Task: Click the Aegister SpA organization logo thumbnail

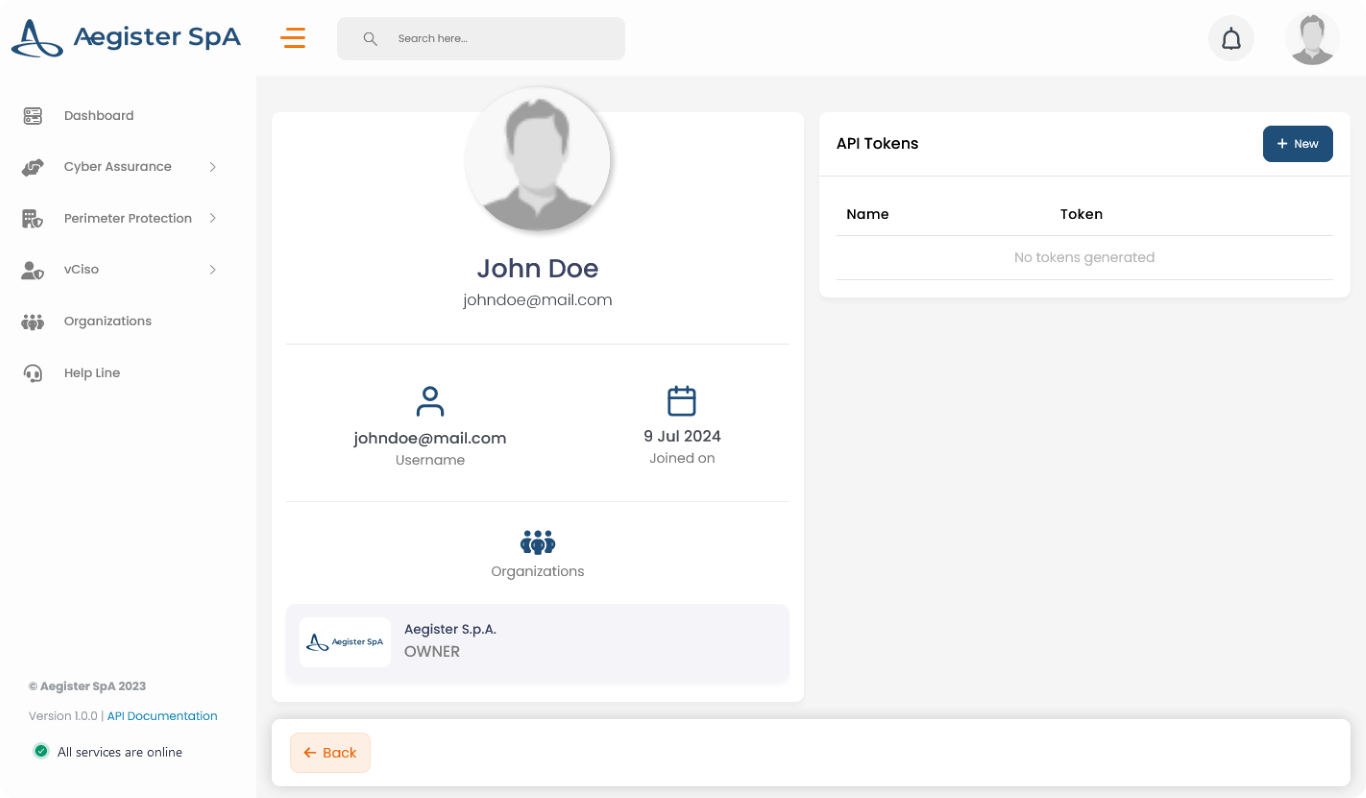Action: click(x=345, y=642)
